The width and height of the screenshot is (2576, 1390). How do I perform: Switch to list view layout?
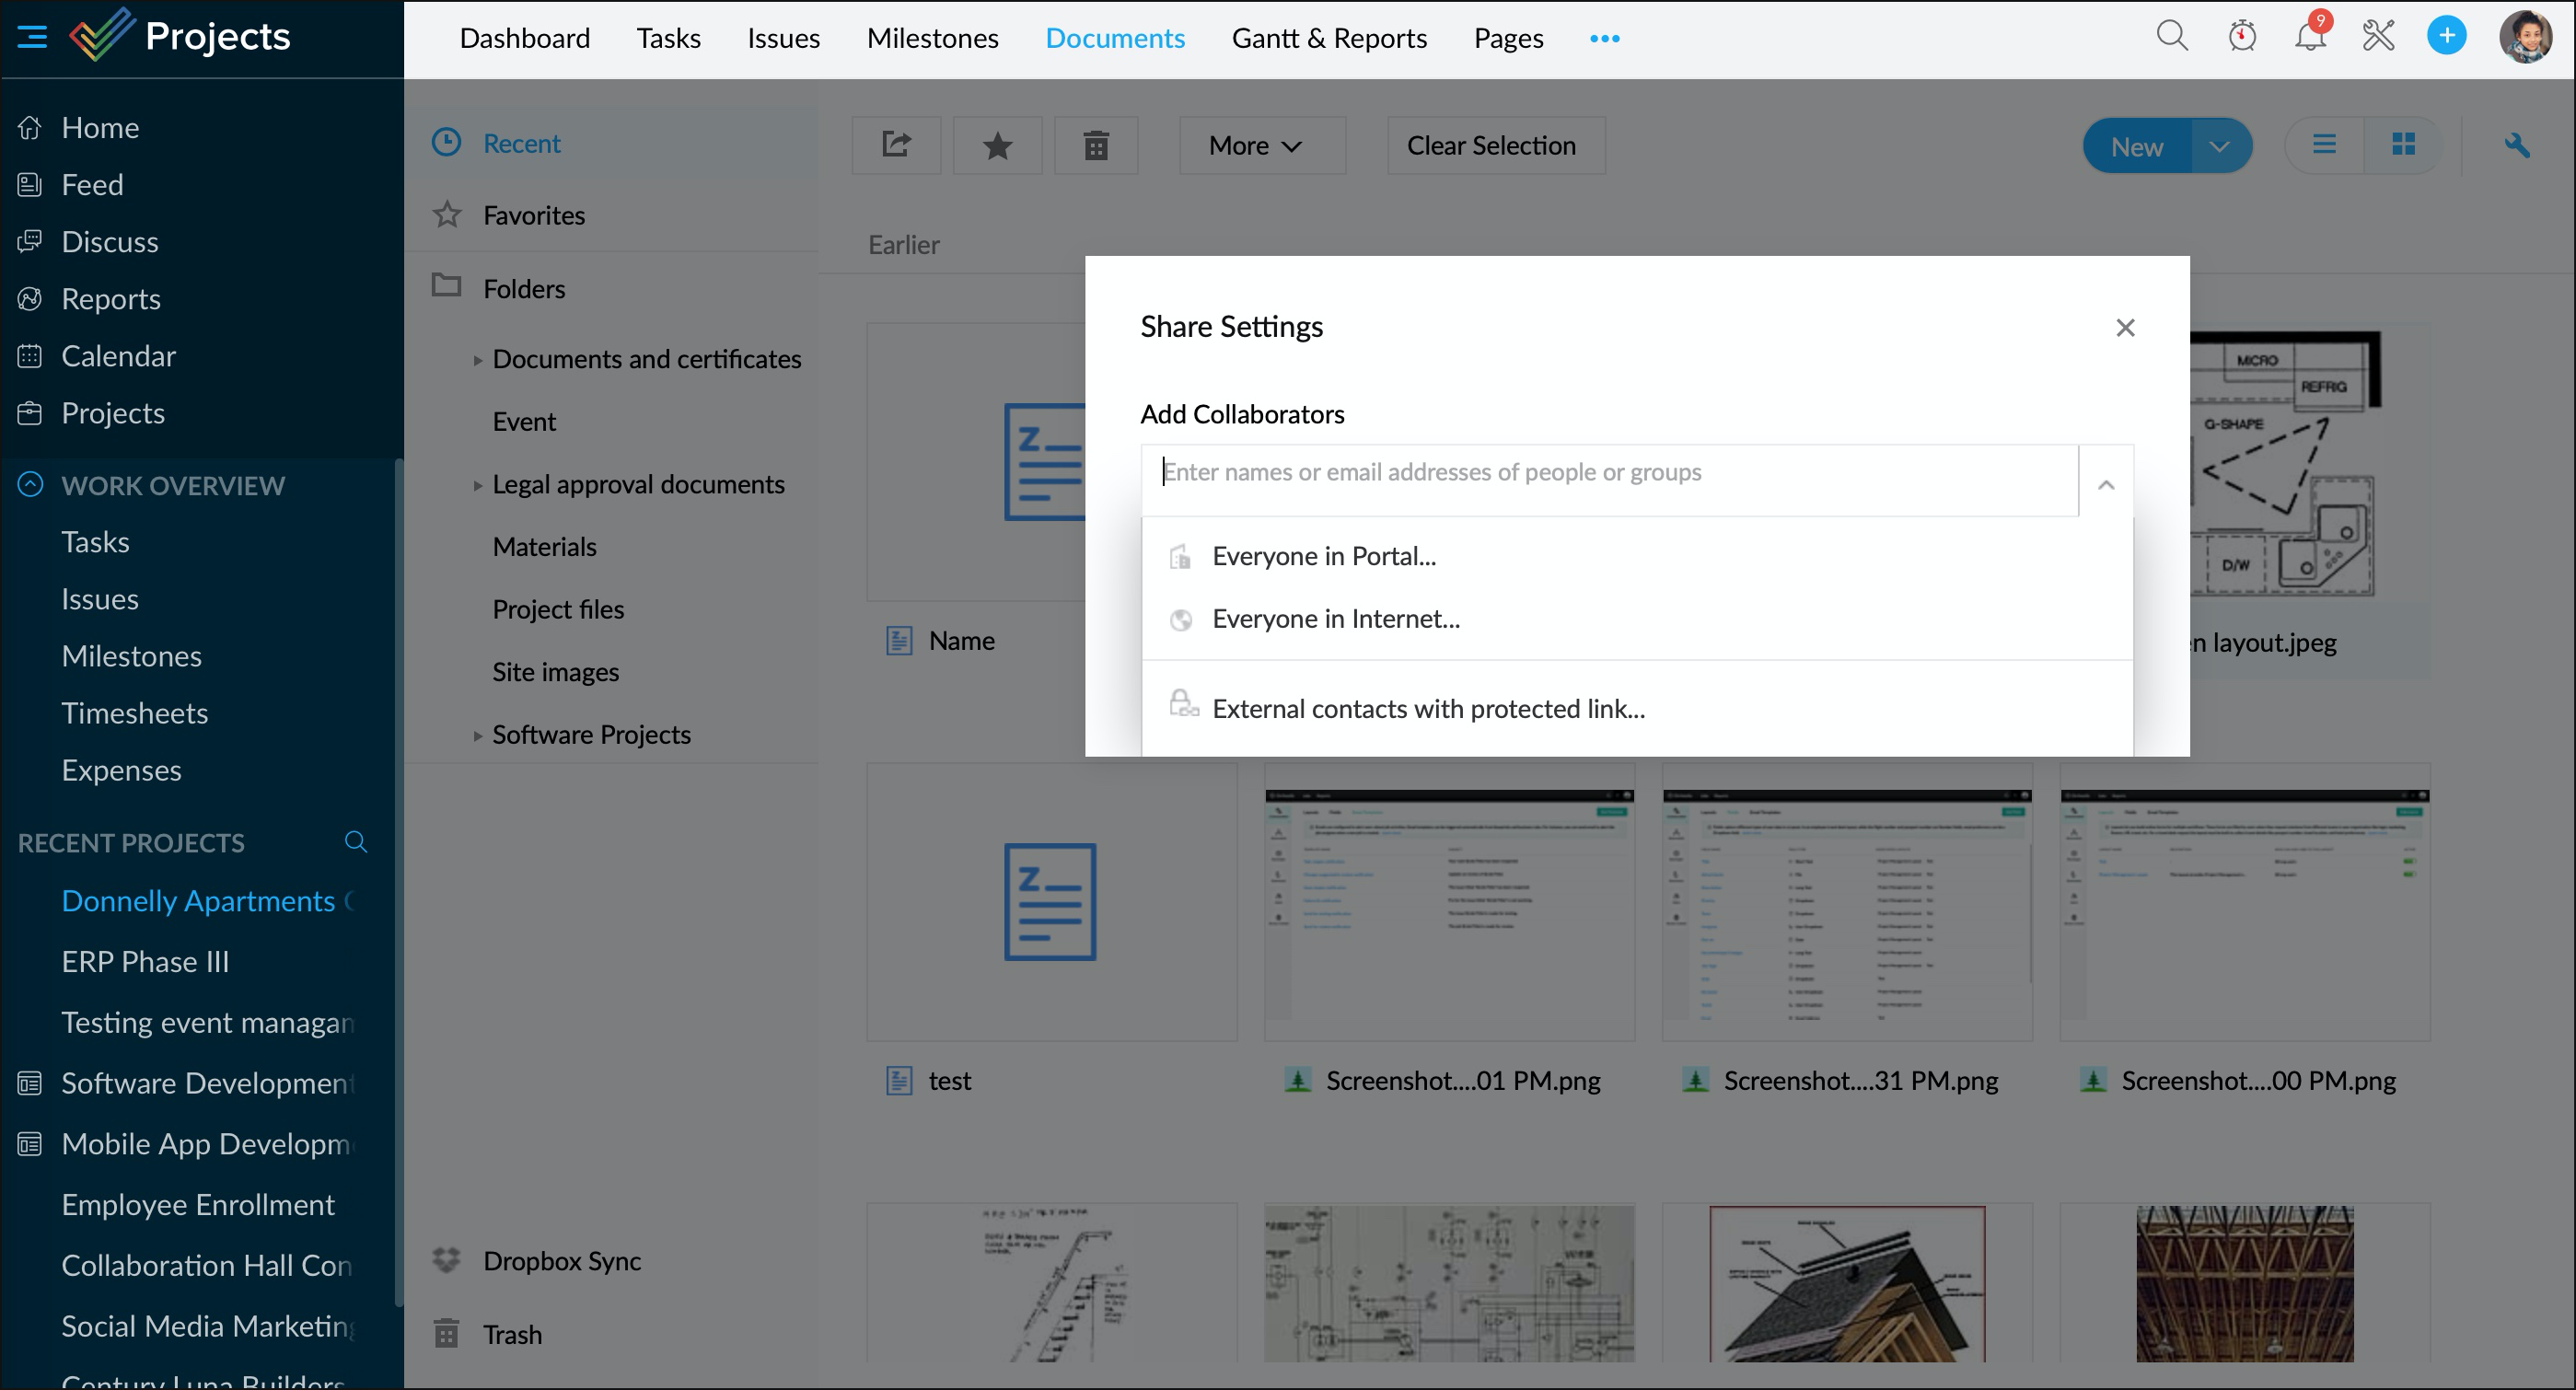[x=2324, y=146]
